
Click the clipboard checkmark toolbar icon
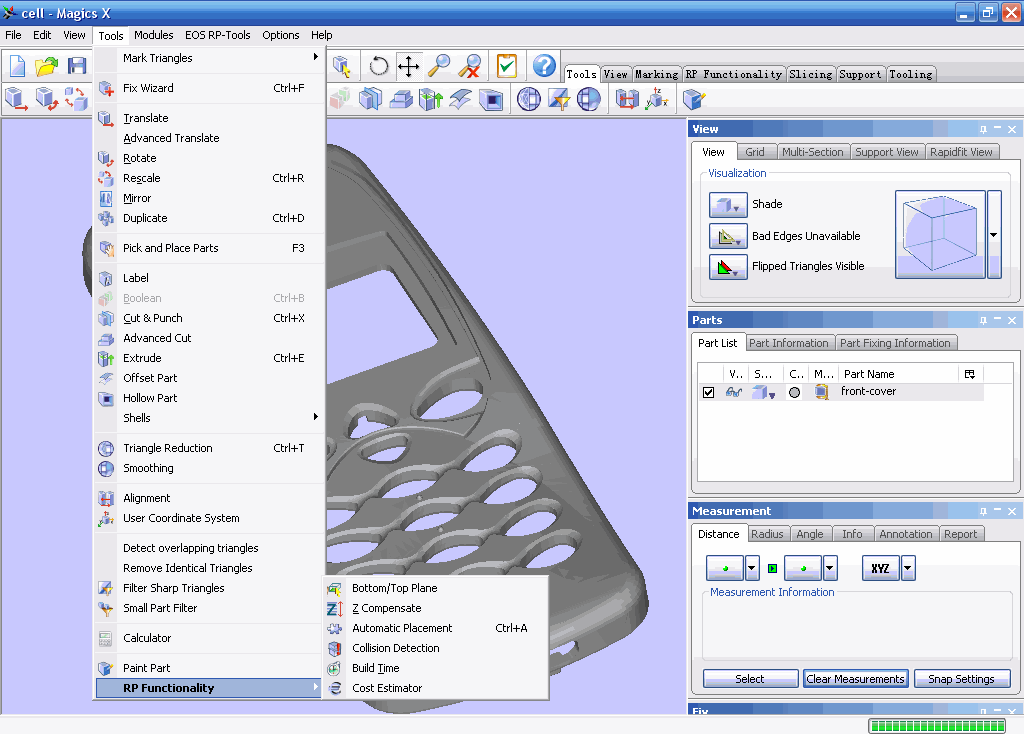pyautogui.click(x=507, y=66)
